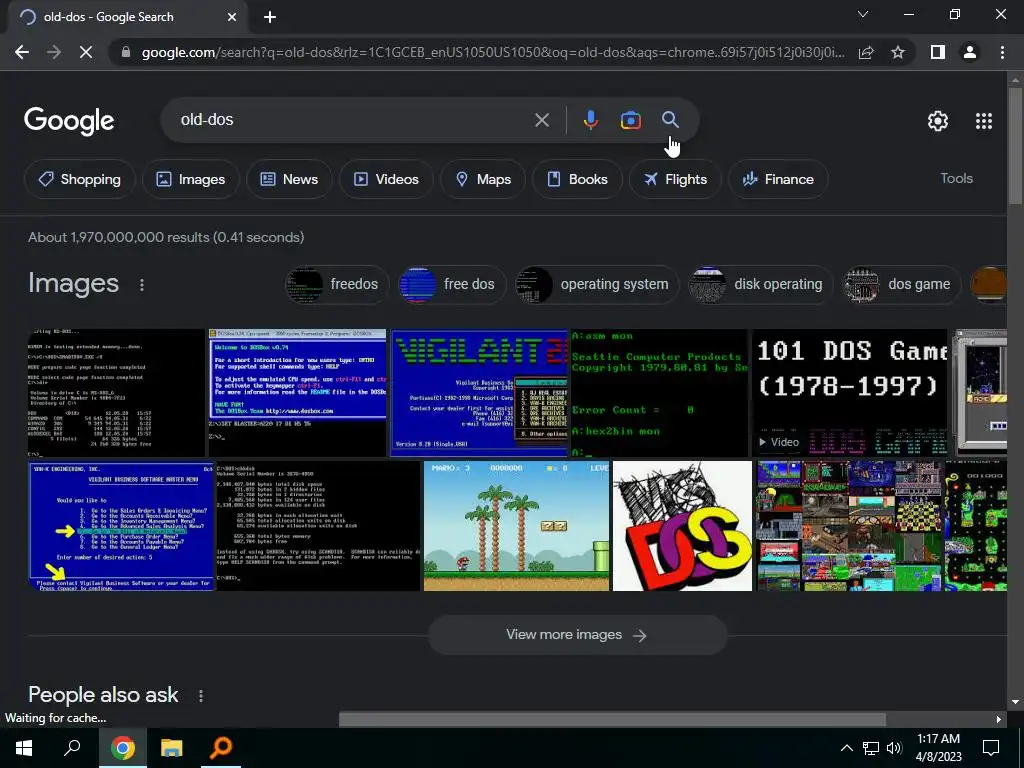This screenshot has height=768, width=1024.
Task: View site info via the lock icon
Action: (126, 52)
